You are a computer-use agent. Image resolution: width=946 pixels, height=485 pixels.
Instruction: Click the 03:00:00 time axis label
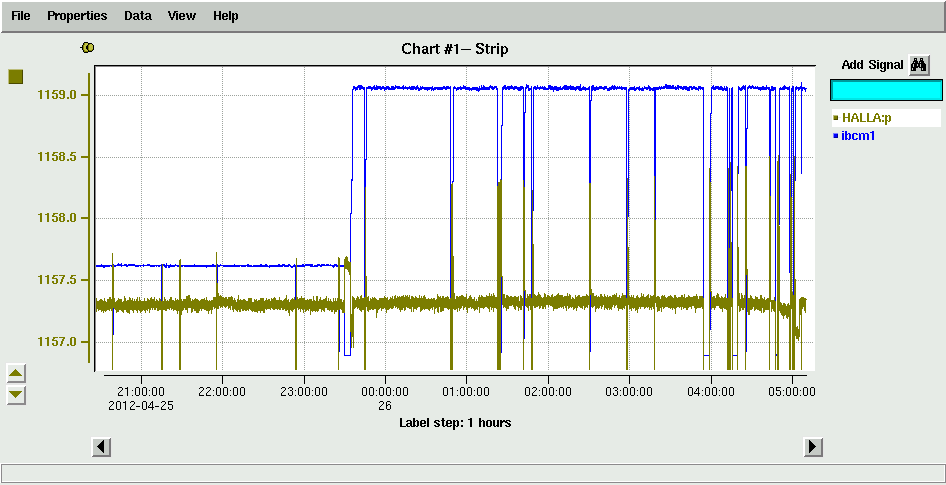[629, 391]
